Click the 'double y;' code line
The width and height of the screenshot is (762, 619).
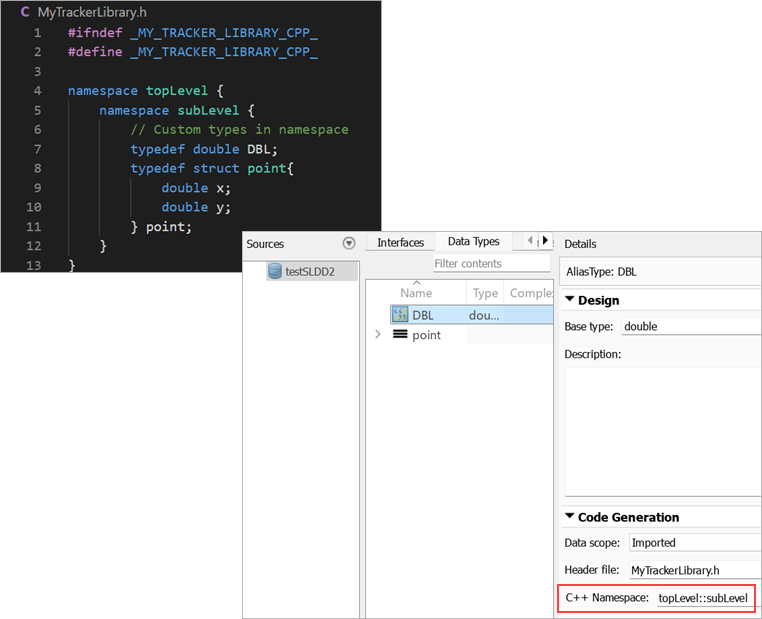click(196, 207)
